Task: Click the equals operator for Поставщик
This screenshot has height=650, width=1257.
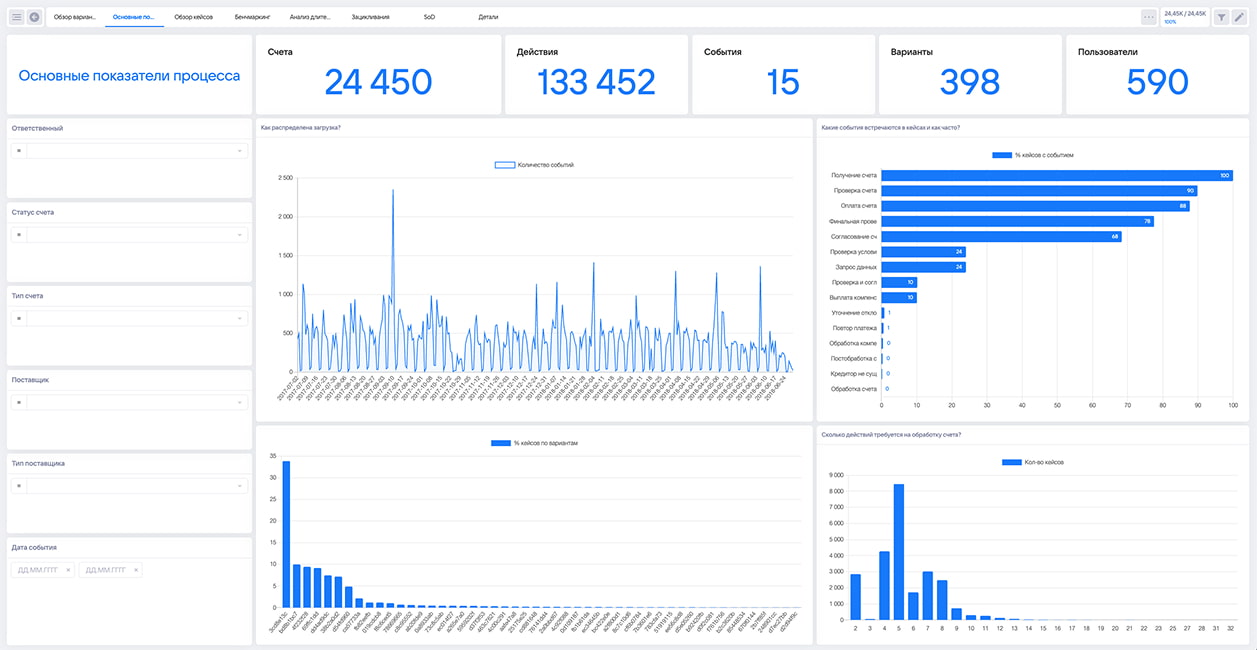Action: click(x=19, y=402)
